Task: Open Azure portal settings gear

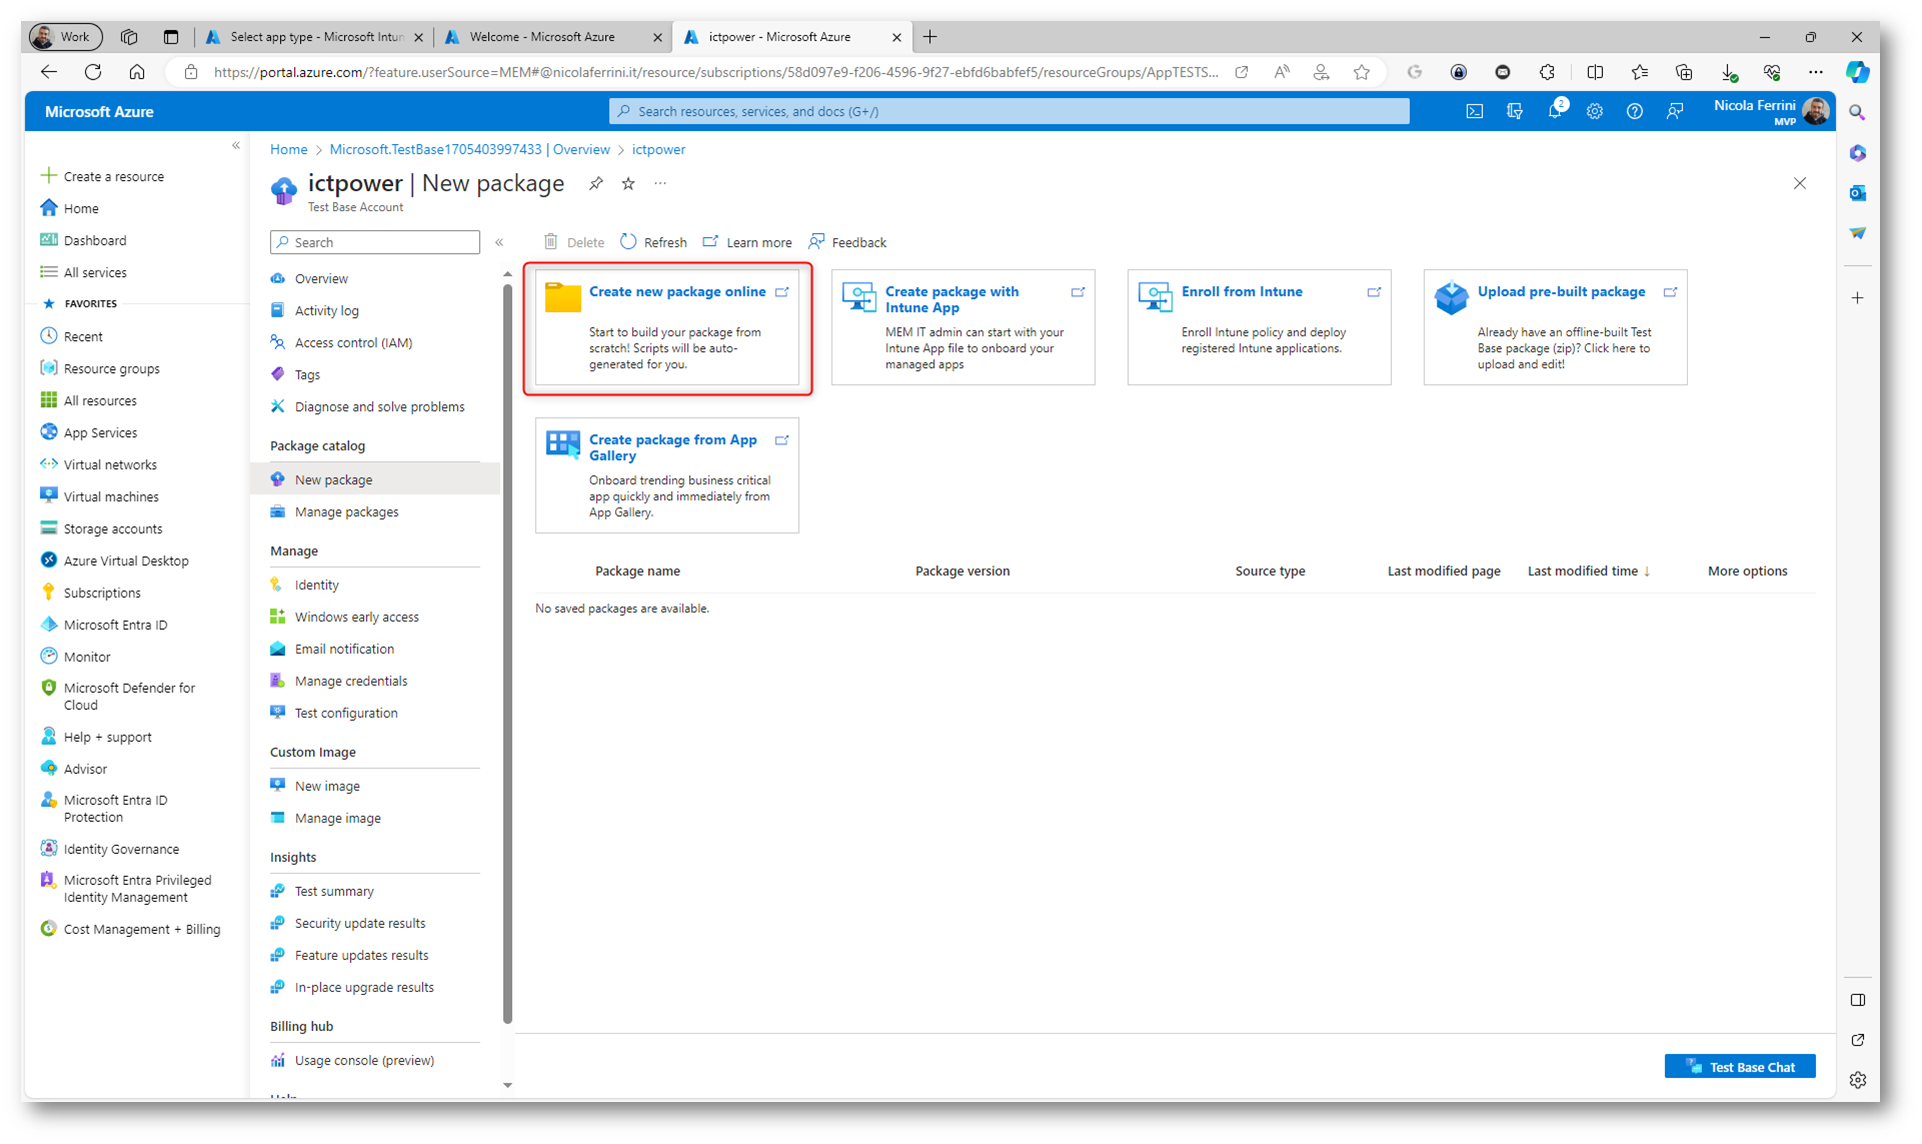Action: (1594, 112)
